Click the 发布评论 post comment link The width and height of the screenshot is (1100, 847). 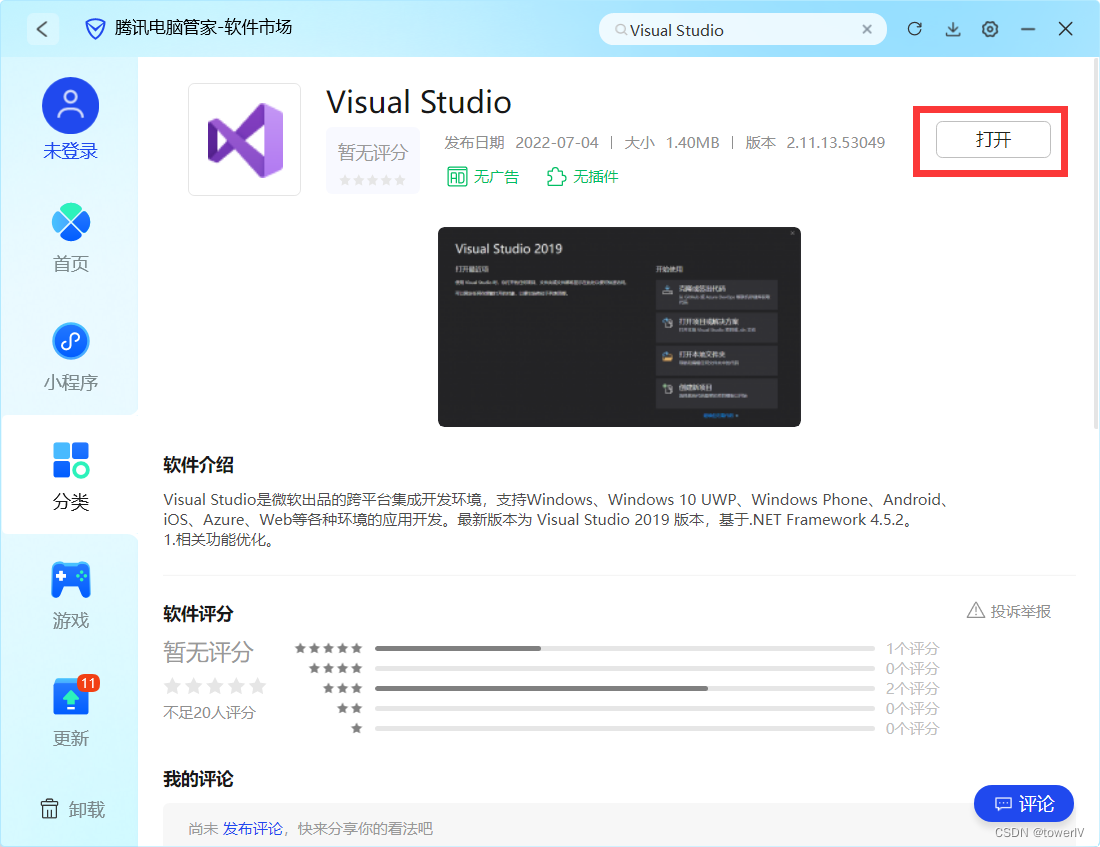click(253, 829)
